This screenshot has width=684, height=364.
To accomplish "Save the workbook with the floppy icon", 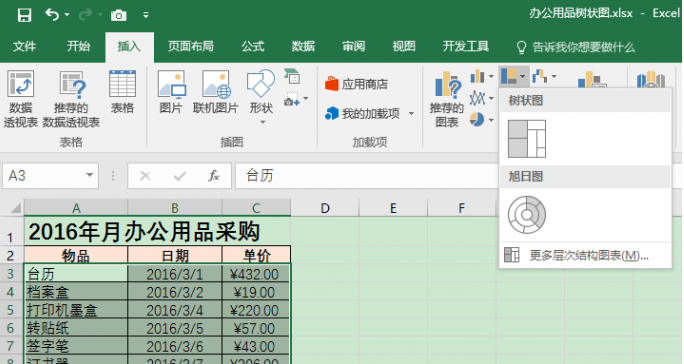I will 24,15.
